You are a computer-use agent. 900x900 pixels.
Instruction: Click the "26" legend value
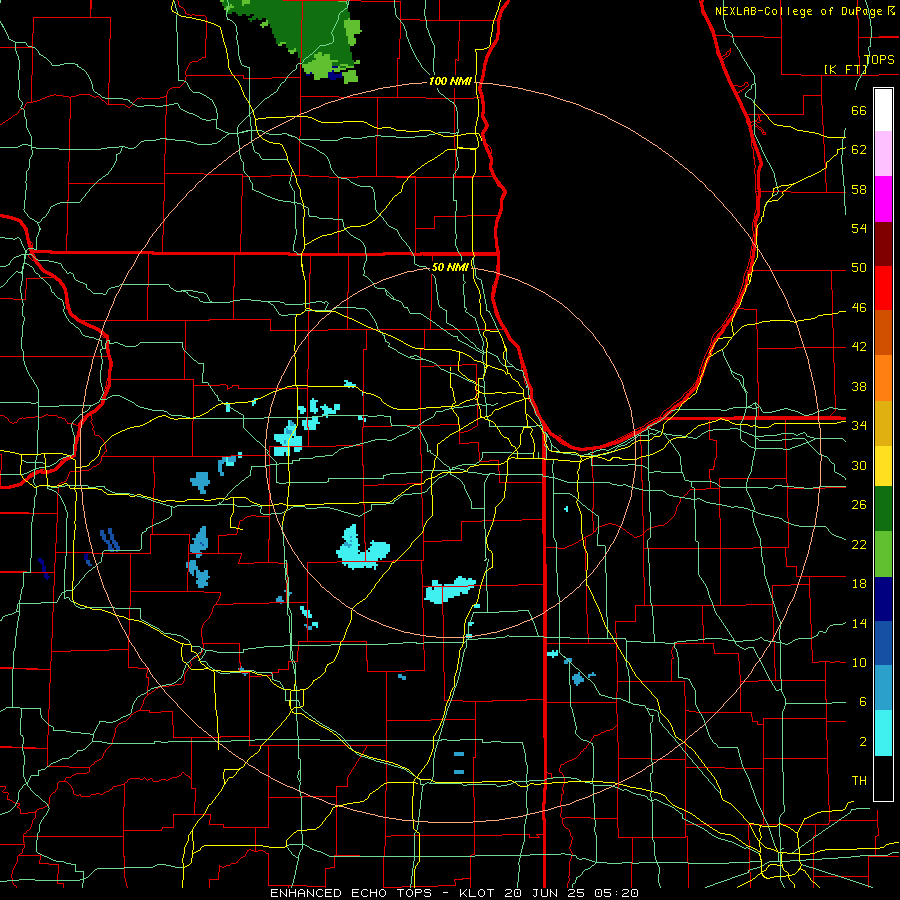[x=859, y=505]
